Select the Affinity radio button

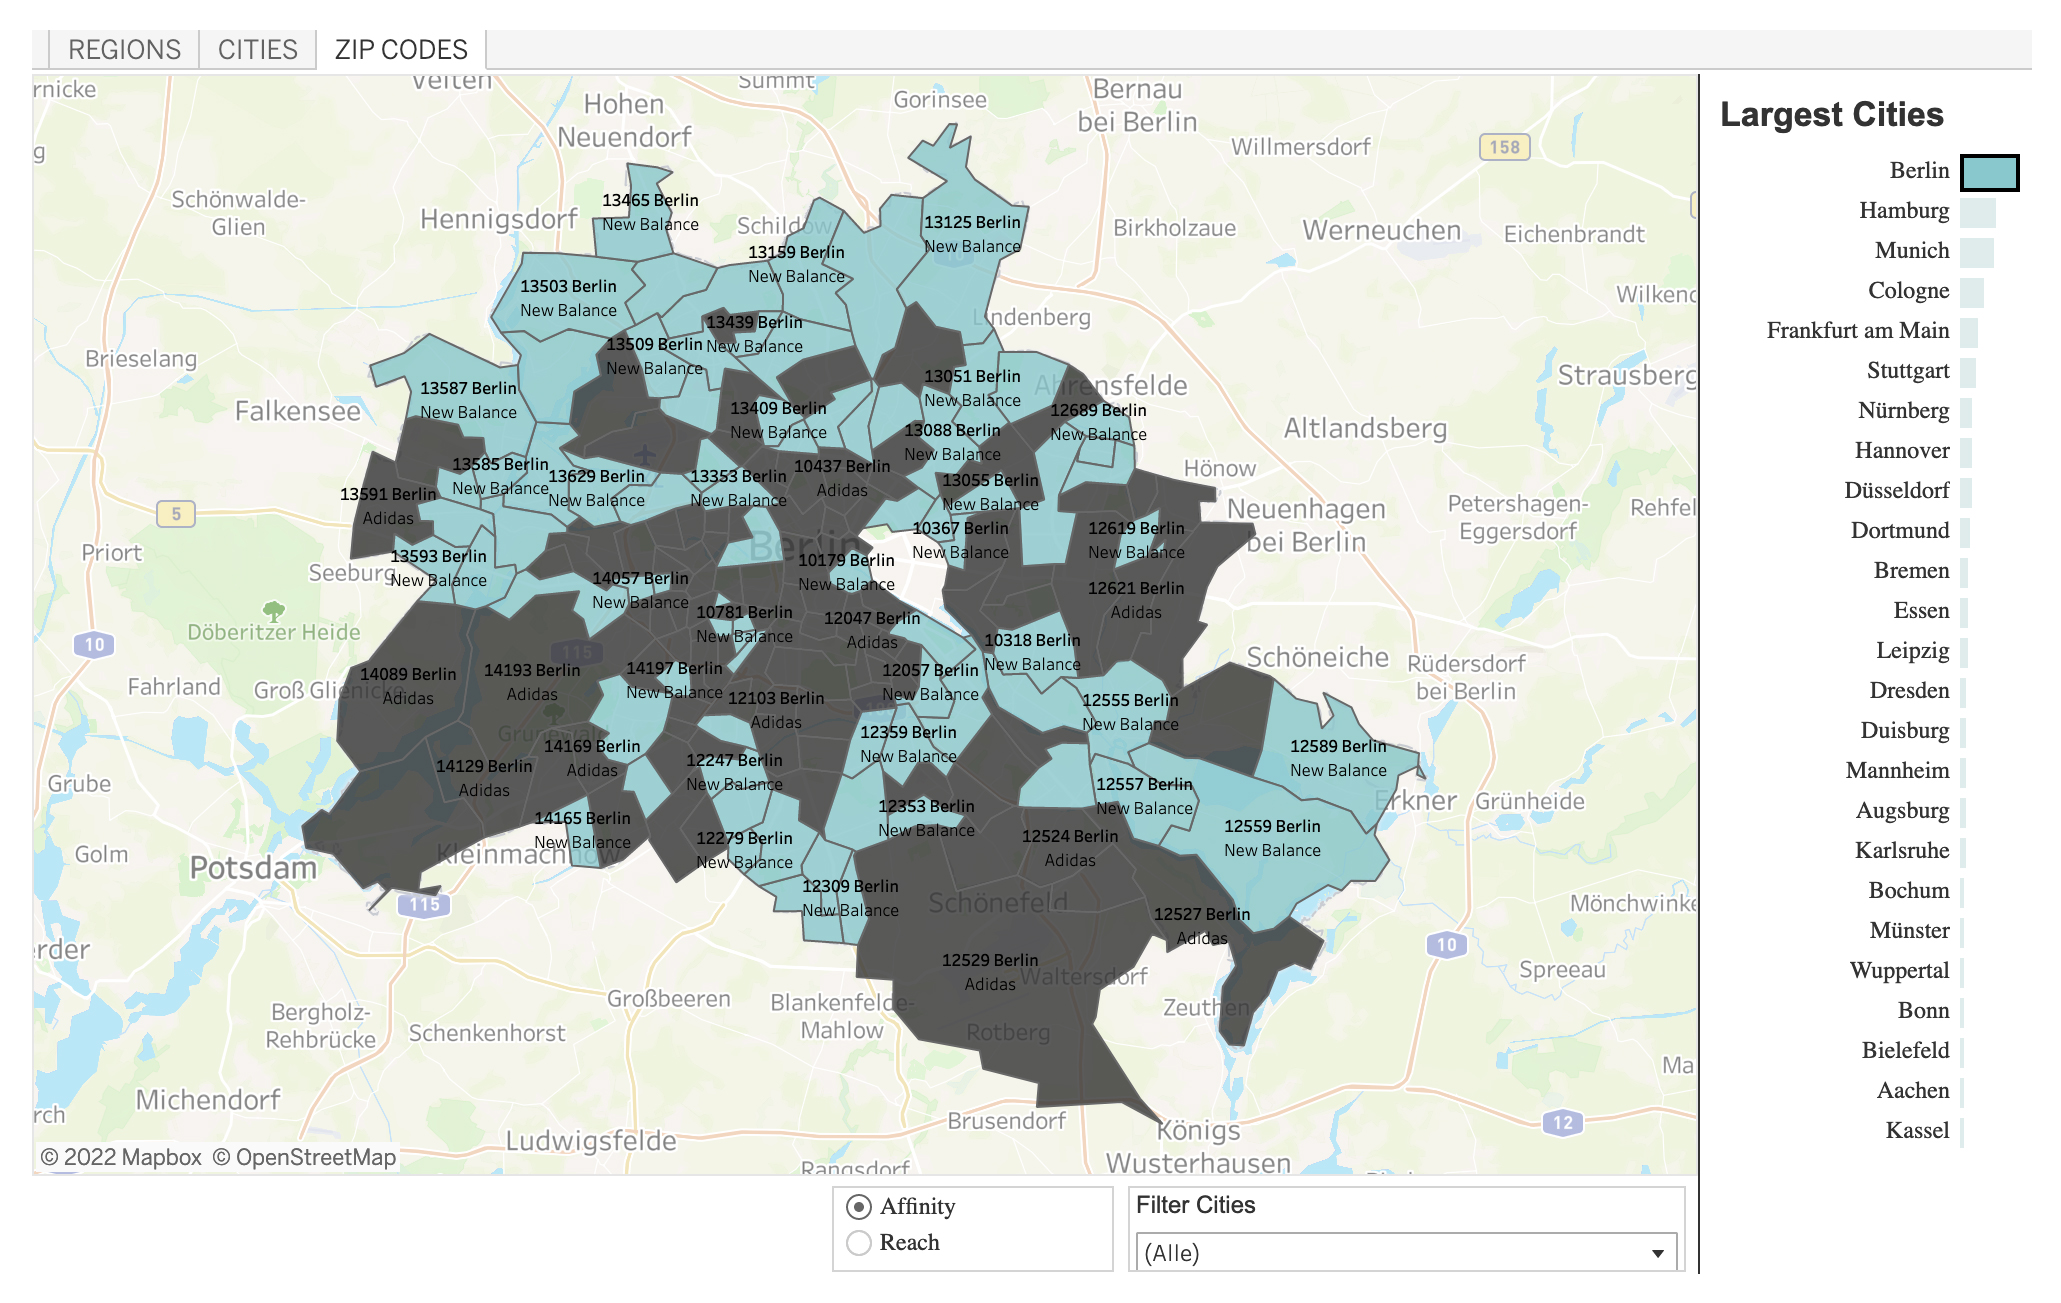click(858, 1207)
